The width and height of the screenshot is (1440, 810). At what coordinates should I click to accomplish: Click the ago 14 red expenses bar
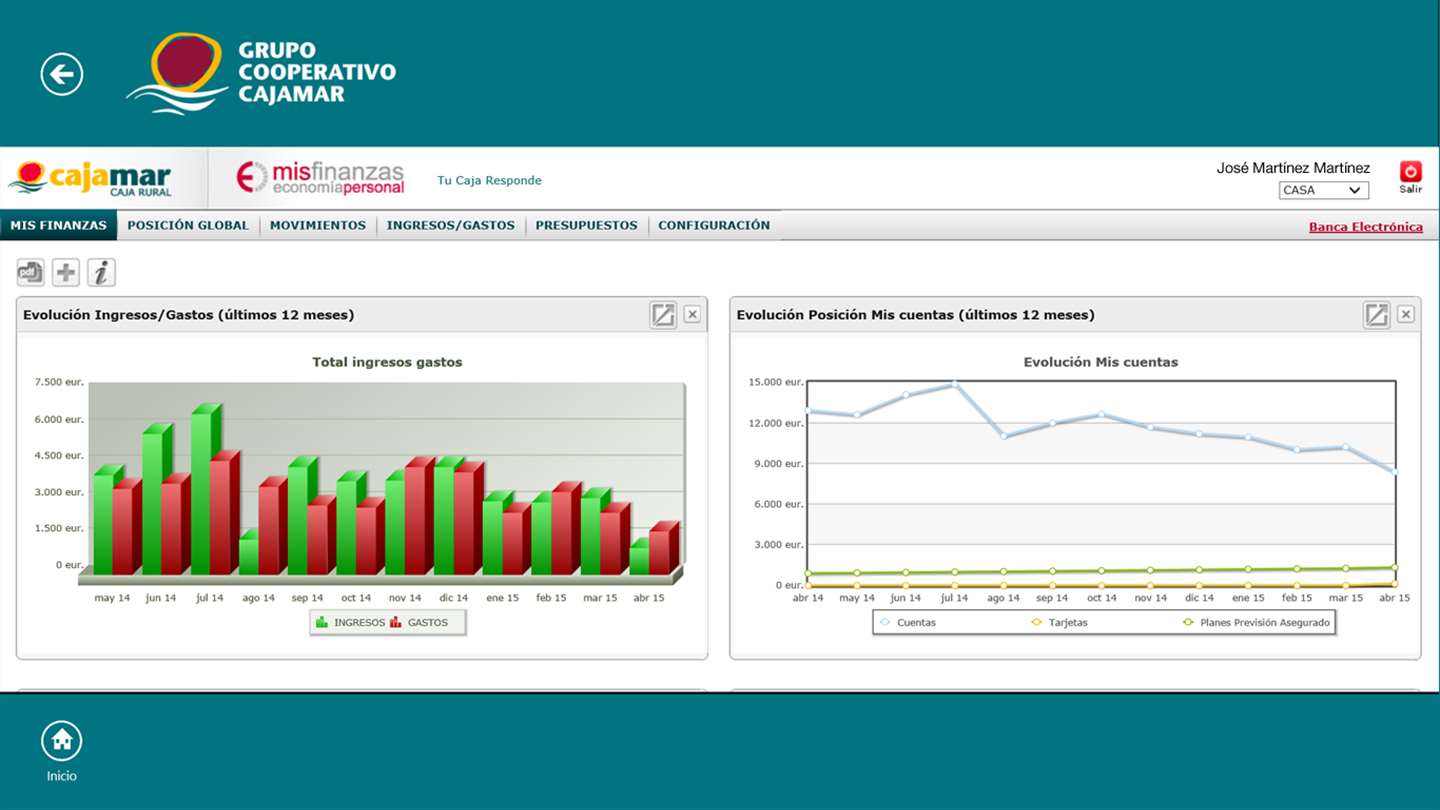pos(268,530)
